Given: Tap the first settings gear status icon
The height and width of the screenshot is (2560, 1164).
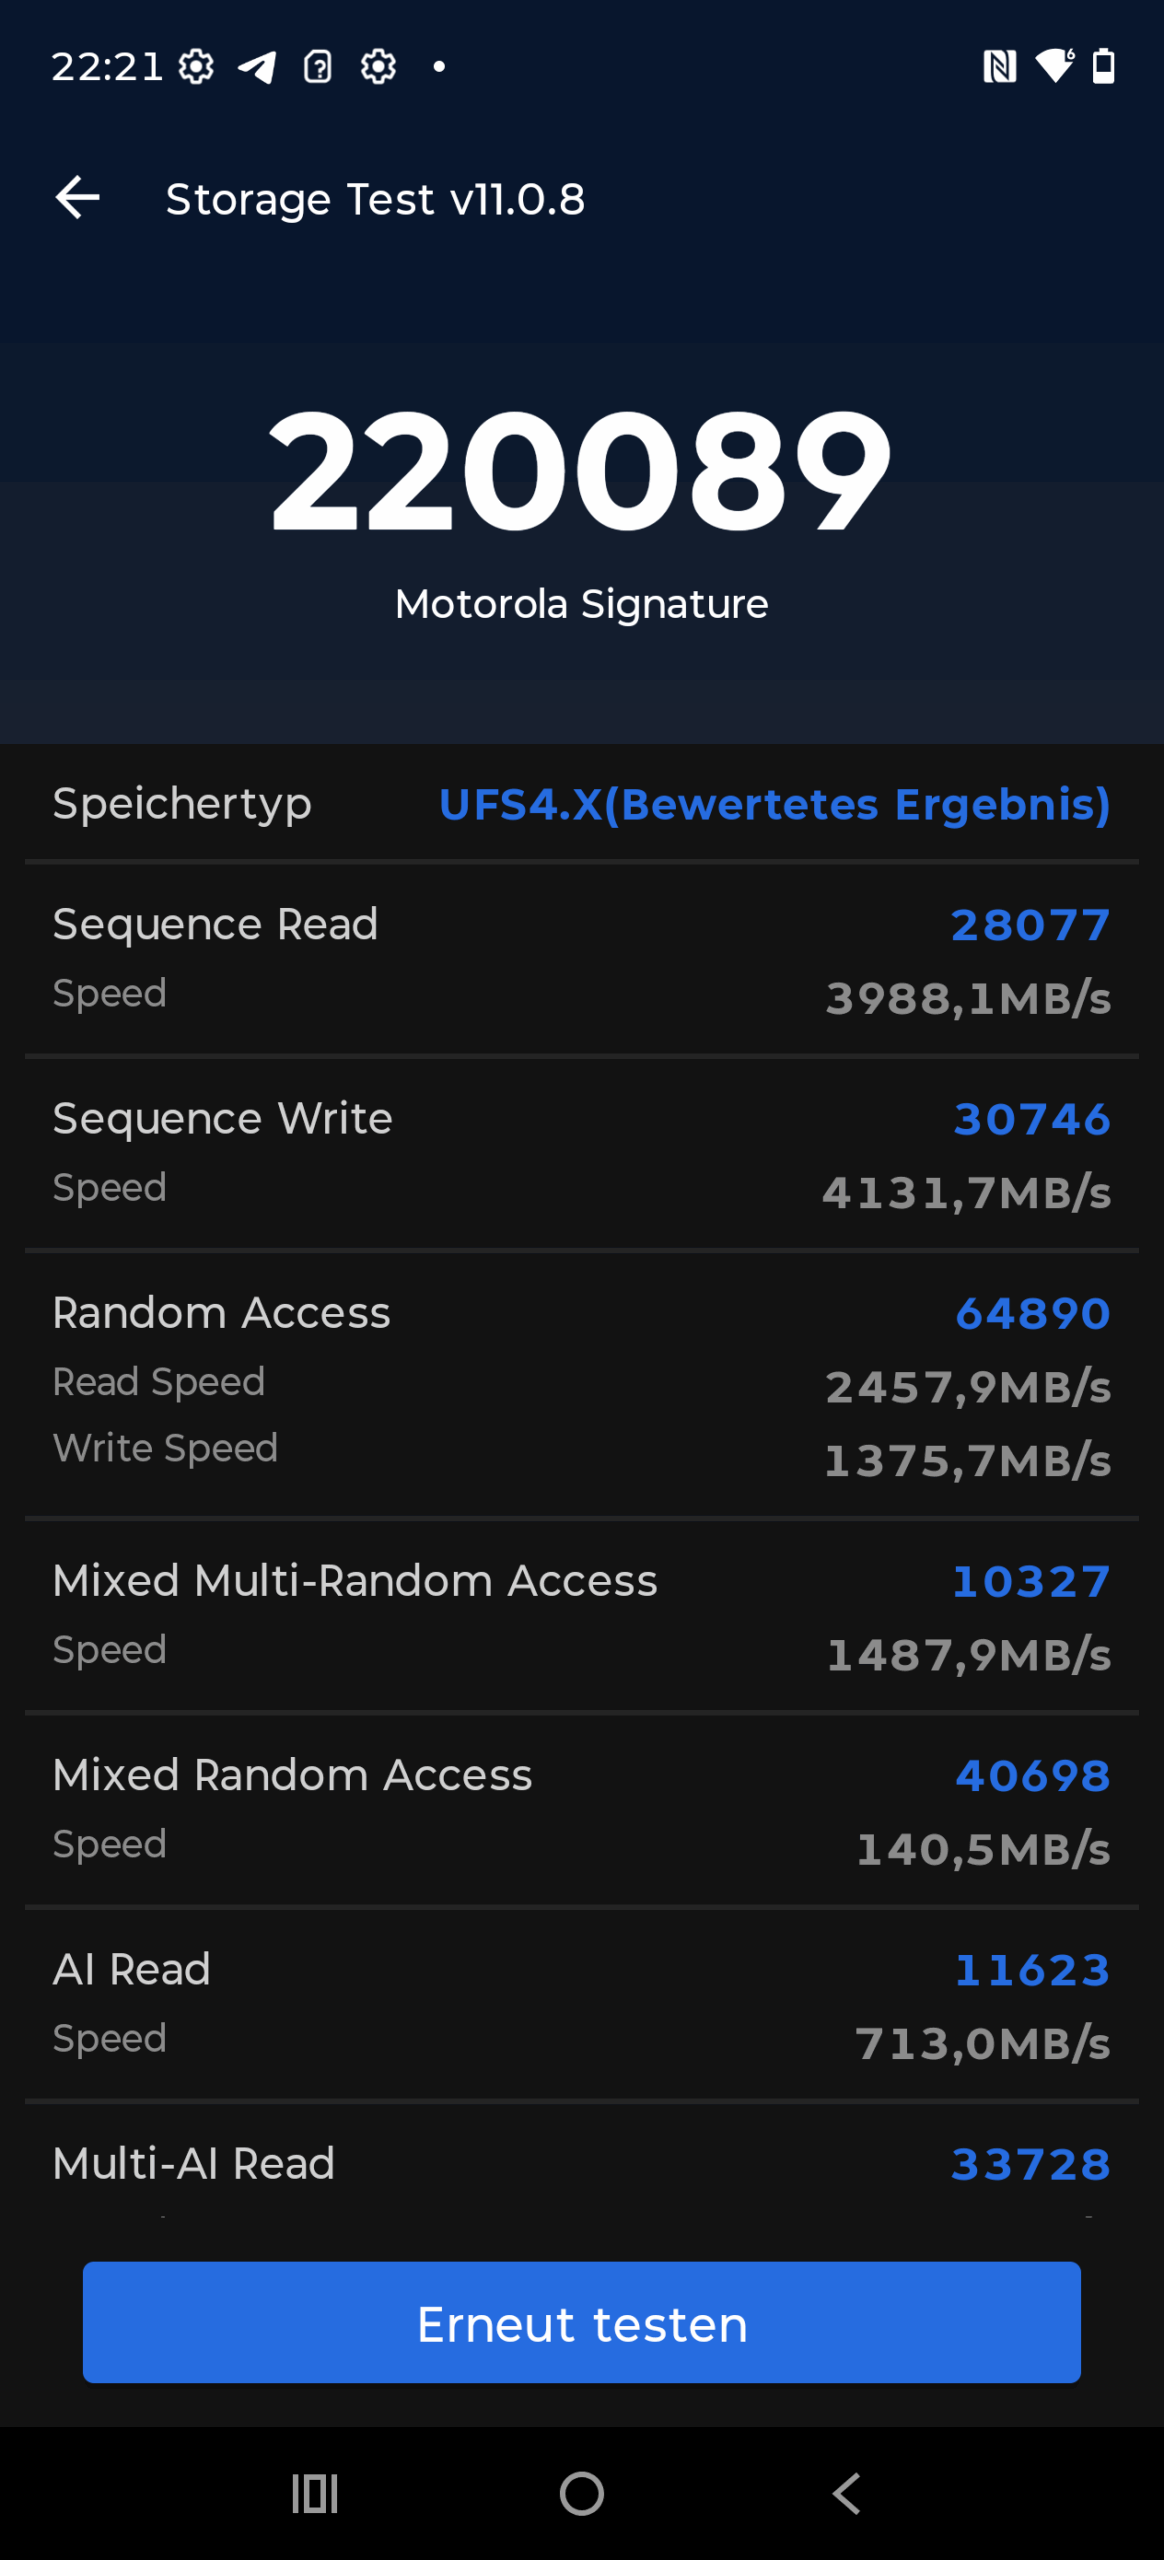Looking at the screenshot, I should [x=196, y=67].
